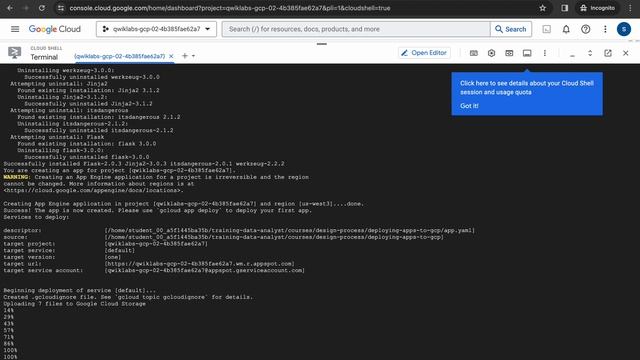Click the web preview icon
This screenshot has height=360, width=640.
coord(509,53)
